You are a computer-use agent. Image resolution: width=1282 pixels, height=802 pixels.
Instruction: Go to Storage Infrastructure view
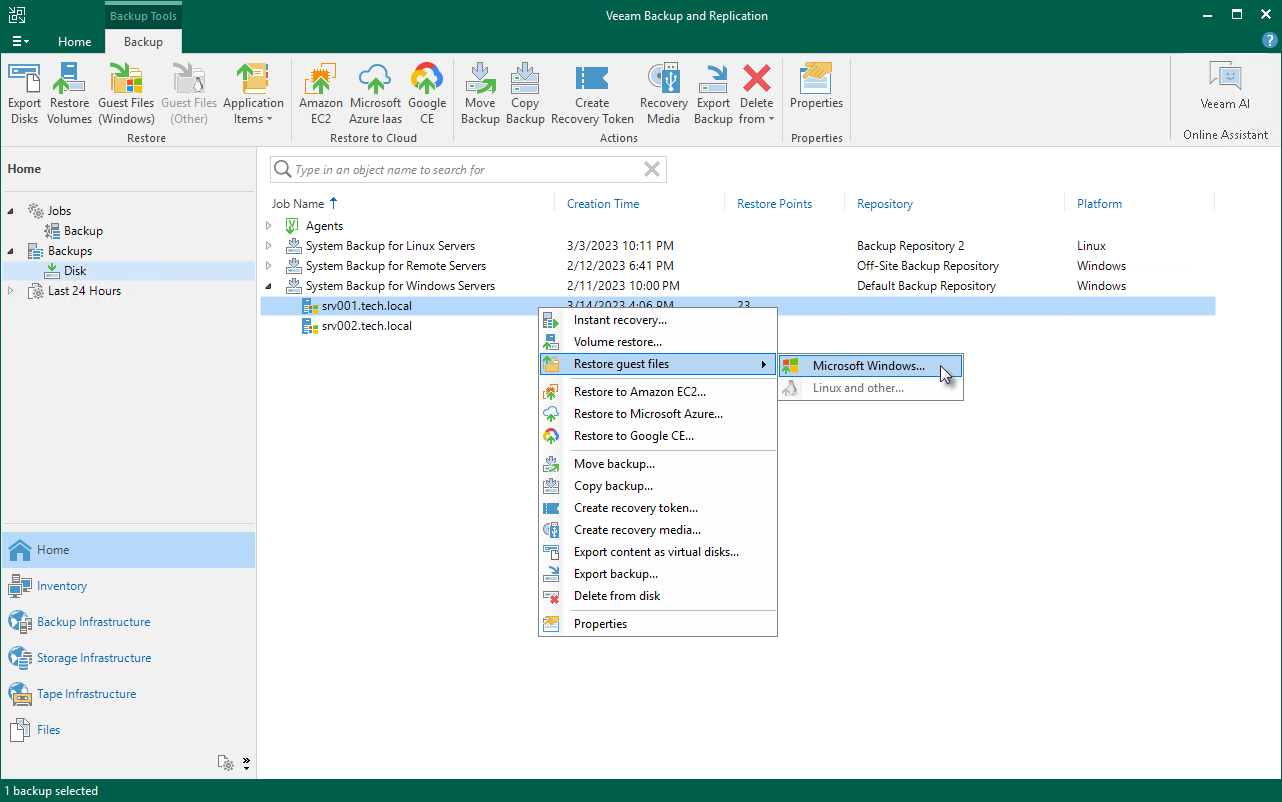(x=128, y=658)
